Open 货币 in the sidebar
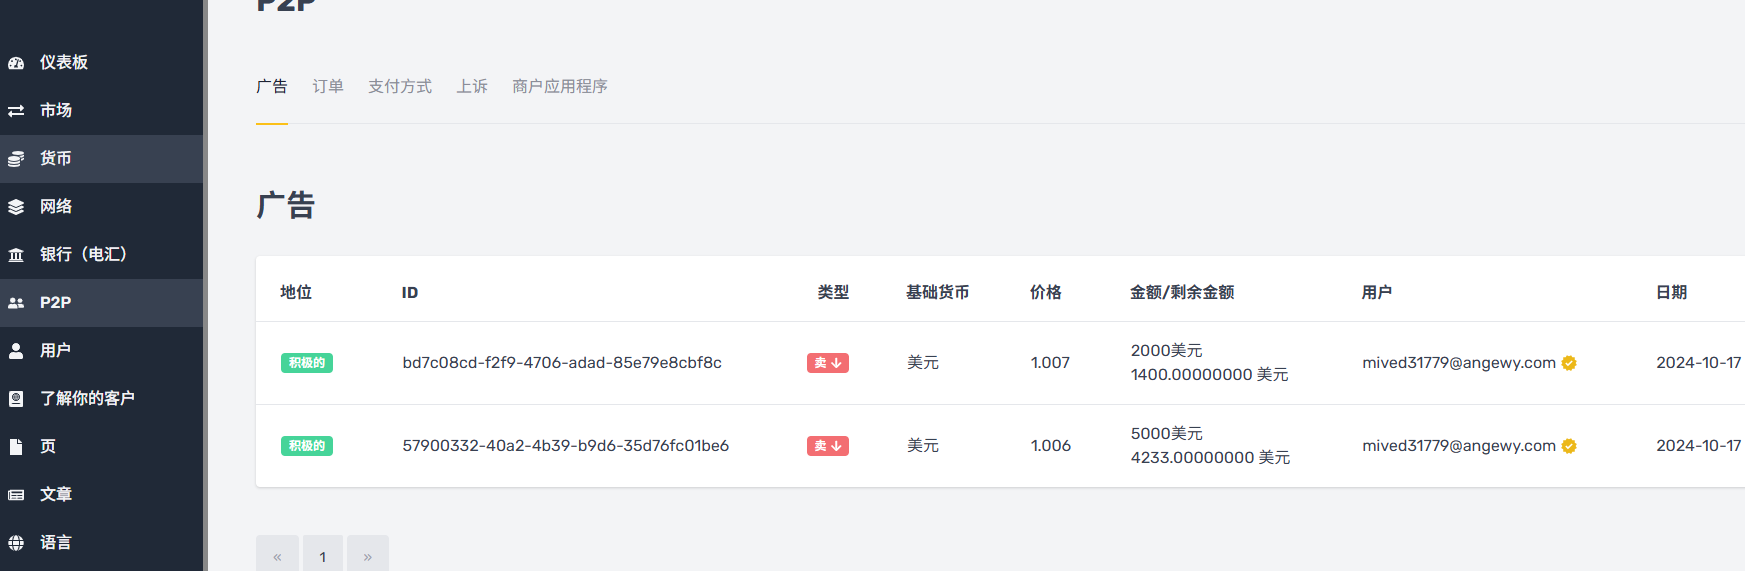1745x571 pixels. pyautogui.click(x=101, y=158)
